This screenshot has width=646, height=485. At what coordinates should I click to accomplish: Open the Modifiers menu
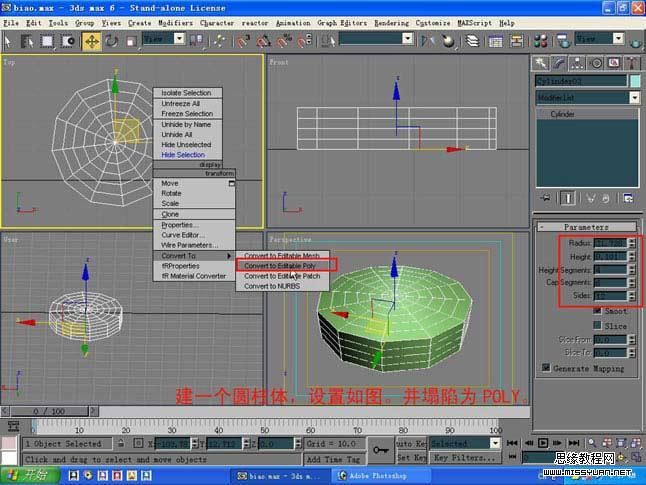[176, 23]
